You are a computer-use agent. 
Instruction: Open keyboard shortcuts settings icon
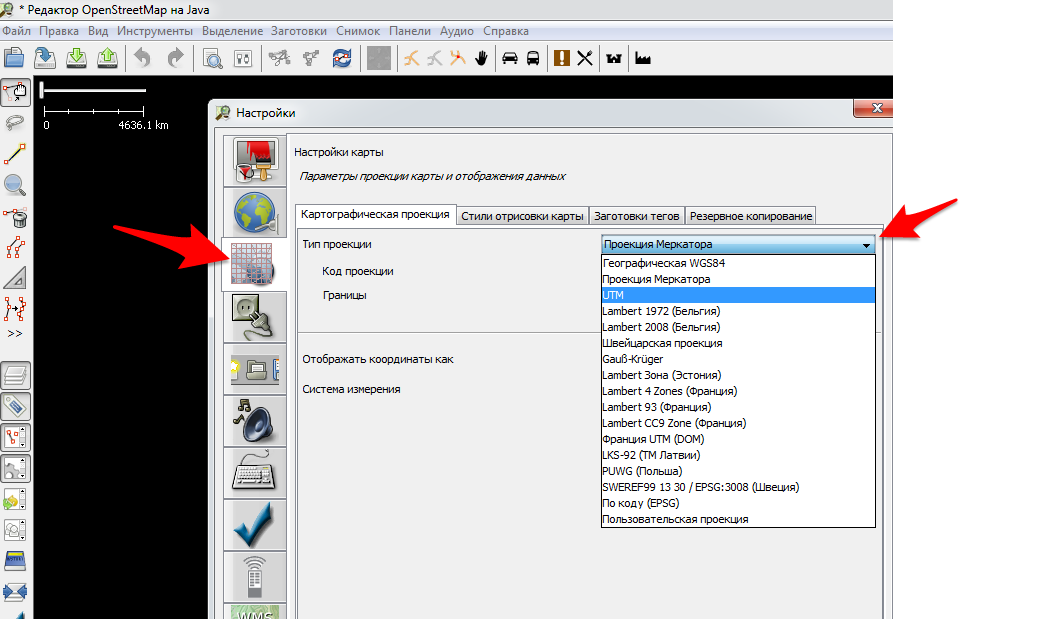pos(254,473)
